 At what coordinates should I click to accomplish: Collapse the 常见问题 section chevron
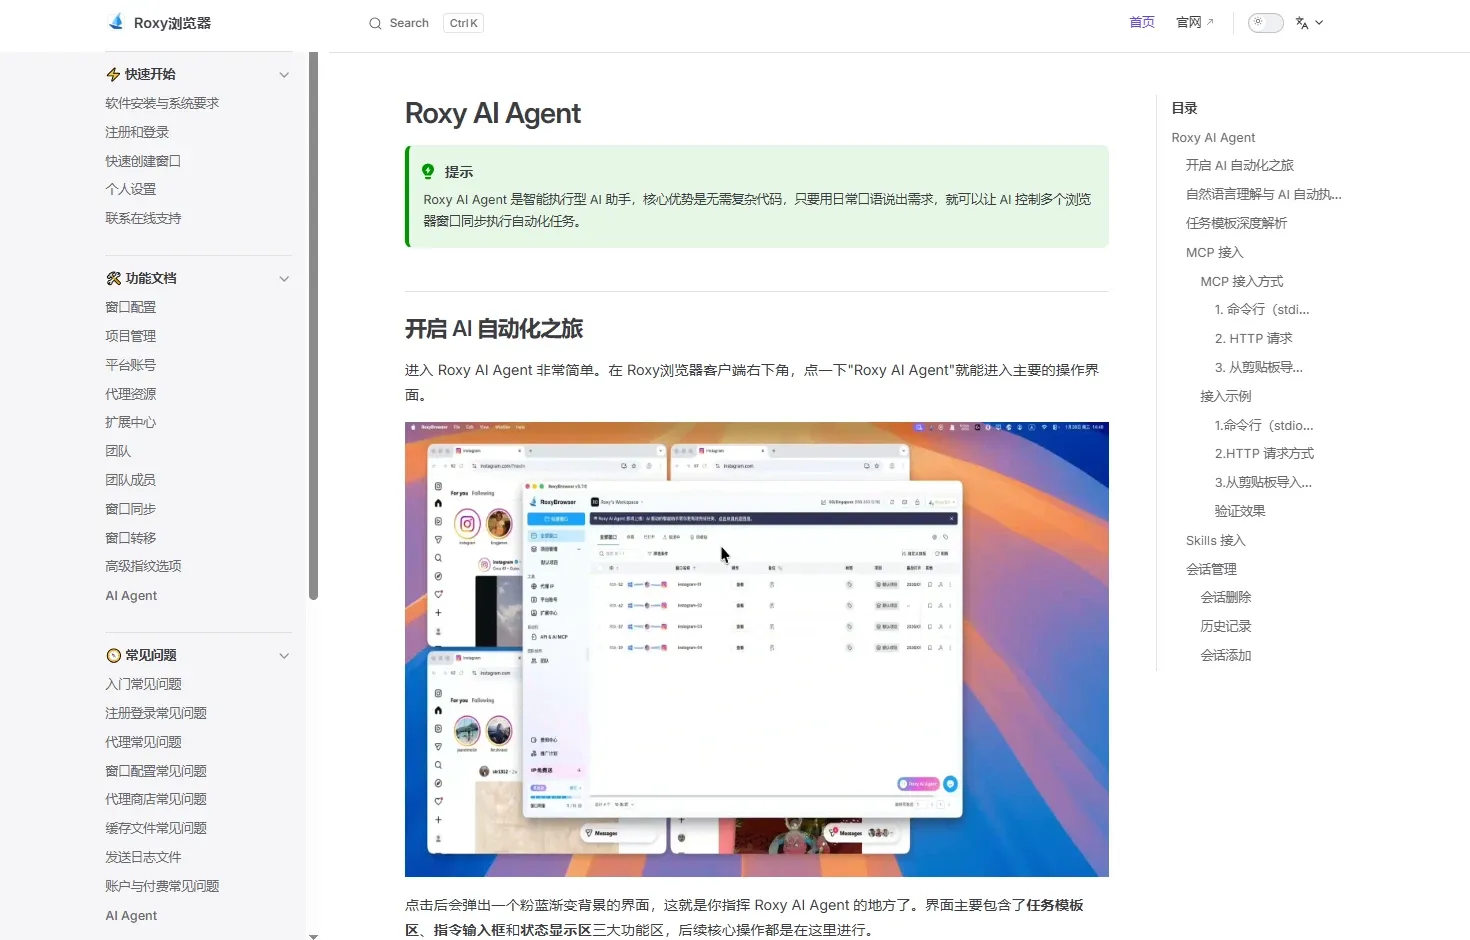pyautogui.click(x=284, y=656)
